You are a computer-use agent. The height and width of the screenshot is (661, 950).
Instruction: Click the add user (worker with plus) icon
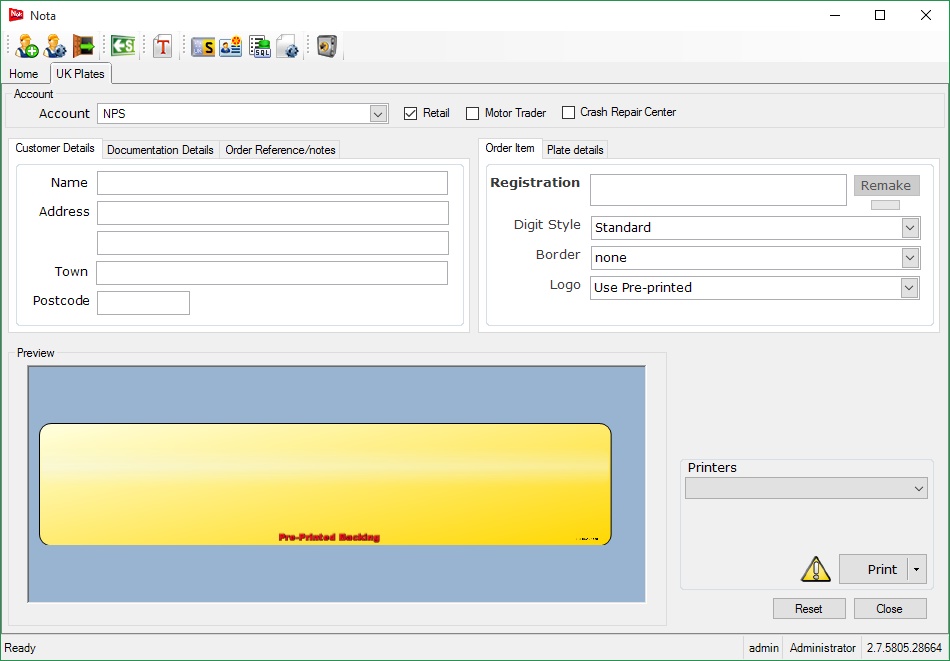[27, 46]
